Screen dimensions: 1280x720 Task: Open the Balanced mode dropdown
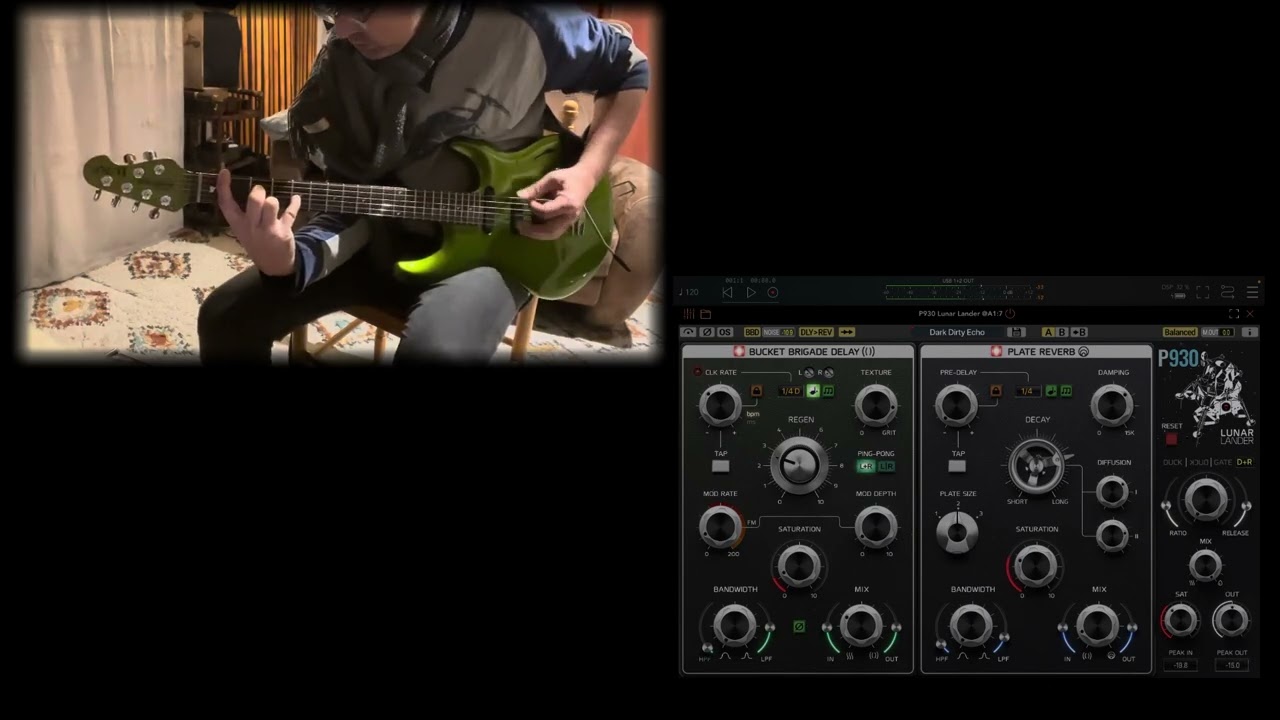point(1180,332)
